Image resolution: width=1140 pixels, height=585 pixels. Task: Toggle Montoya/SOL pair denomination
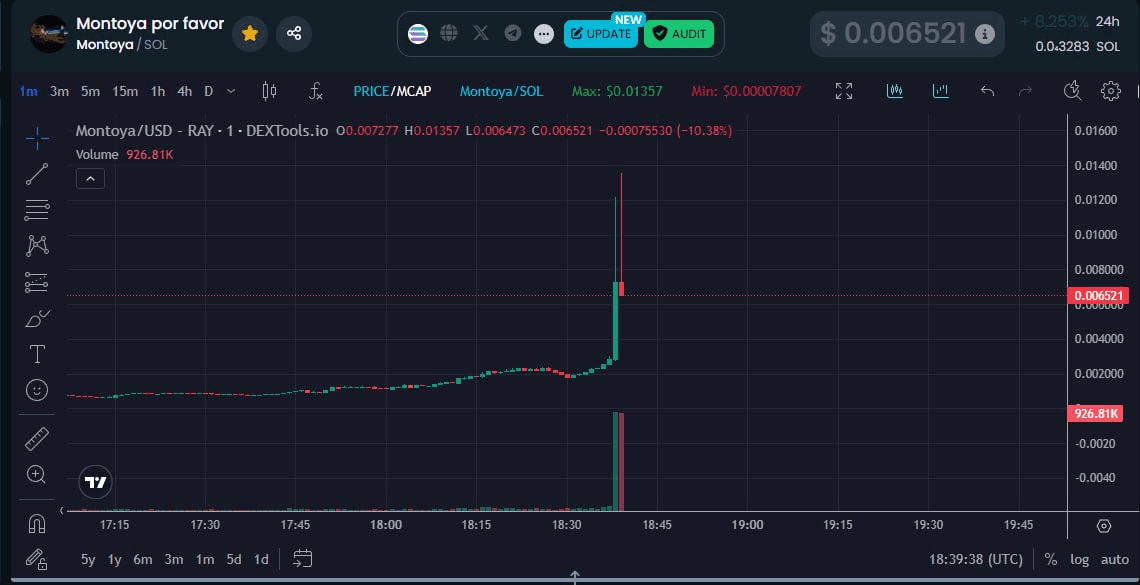click(x=501, y=92)
